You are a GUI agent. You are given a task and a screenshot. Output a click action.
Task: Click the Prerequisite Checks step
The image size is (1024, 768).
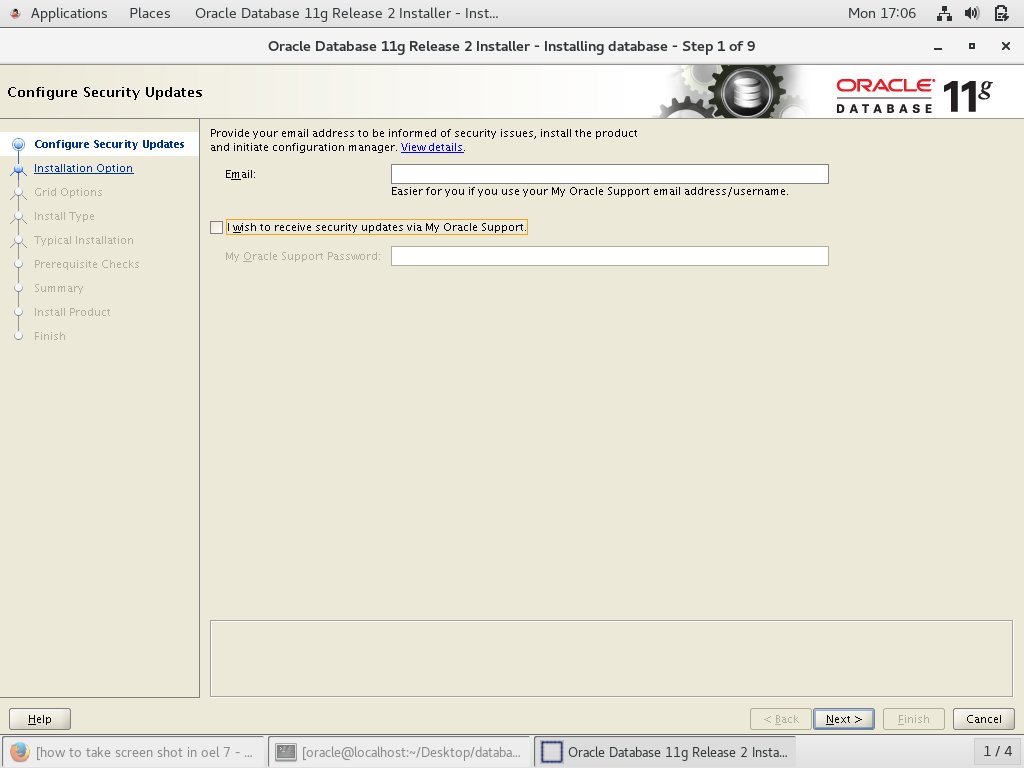(x=87, y=264)
